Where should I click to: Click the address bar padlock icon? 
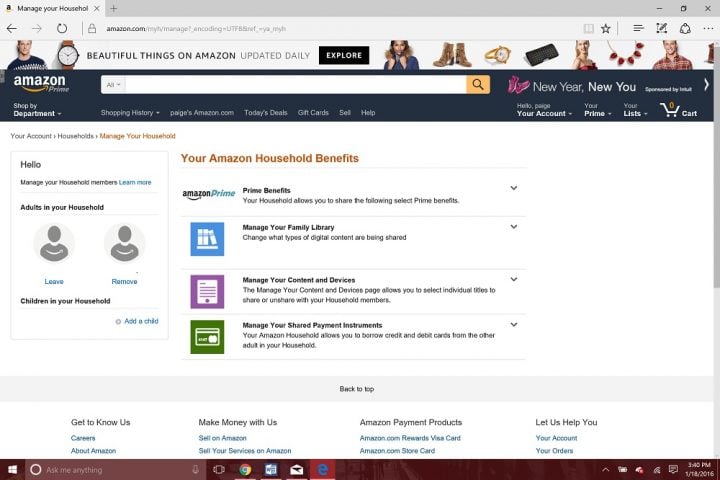[x=92, y=28]
